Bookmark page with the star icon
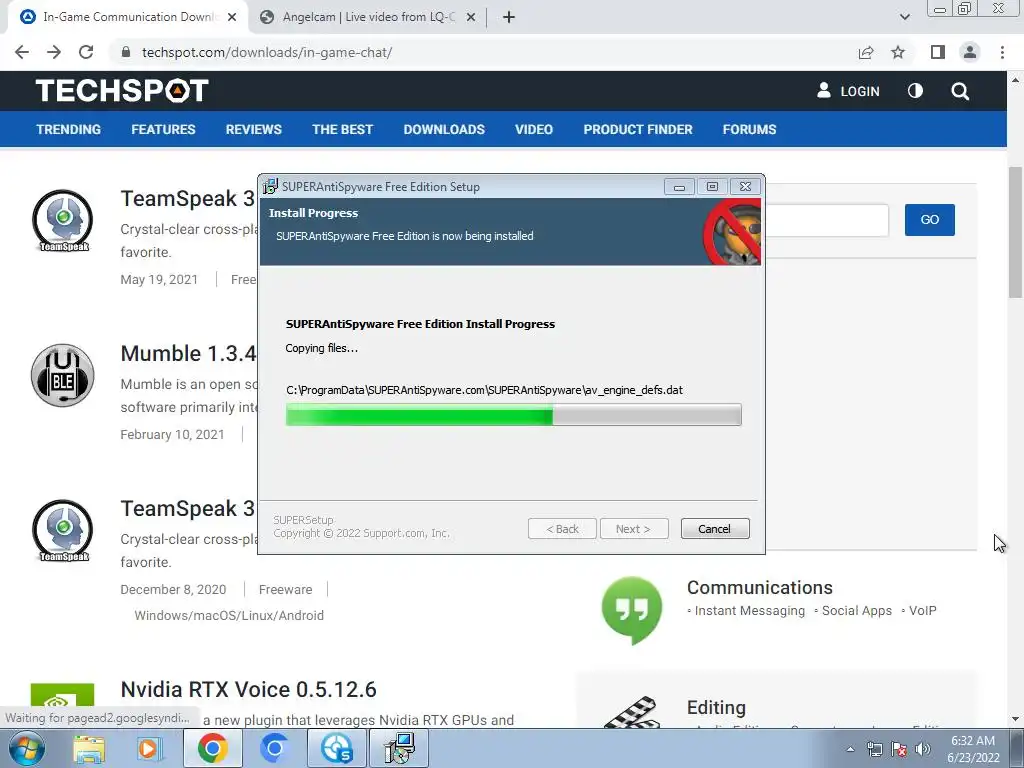 coord(898,52)
